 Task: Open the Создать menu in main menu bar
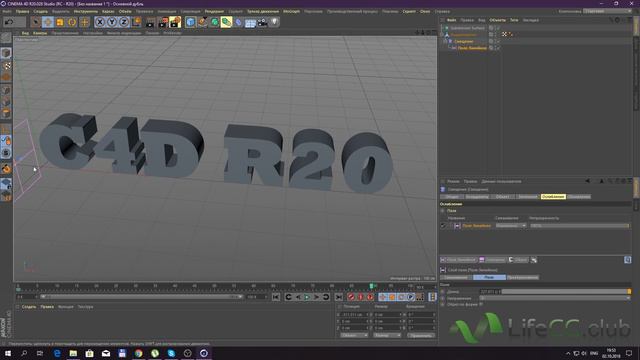click(40, 11)
